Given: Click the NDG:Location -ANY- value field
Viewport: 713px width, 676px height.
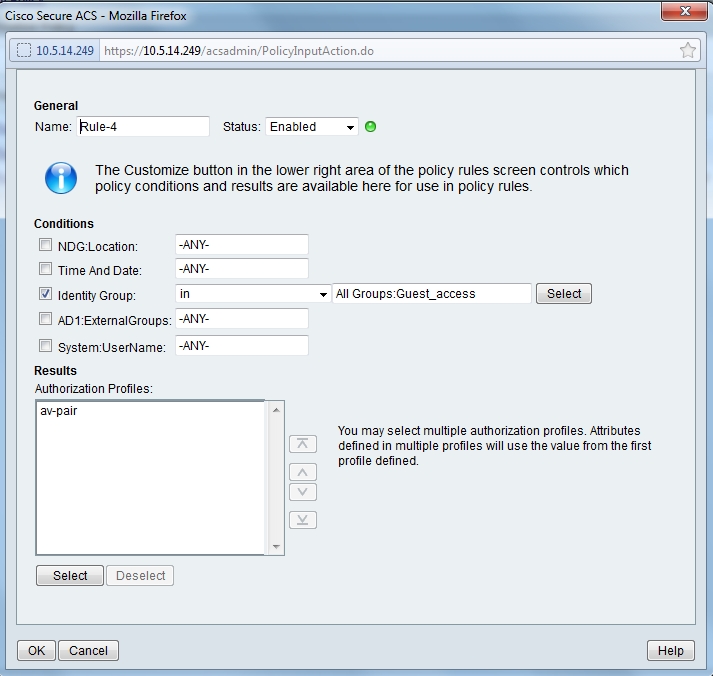Looking at the screenshot, I should click(242, 245).
